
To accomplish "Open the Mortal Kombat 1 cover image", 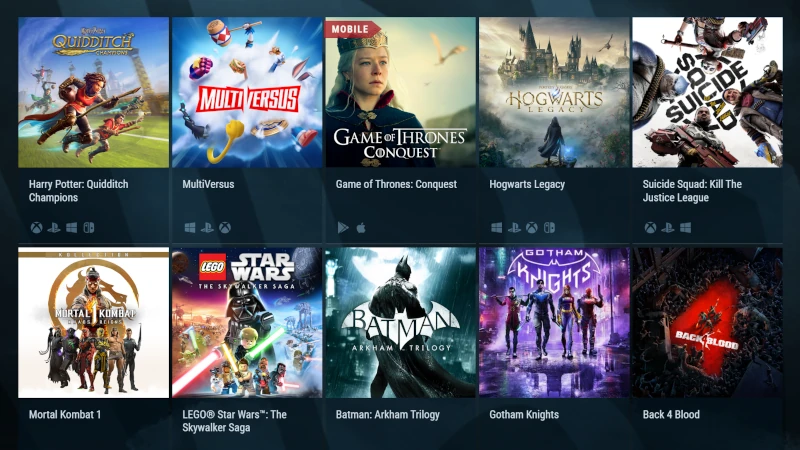I will point(93,322).
